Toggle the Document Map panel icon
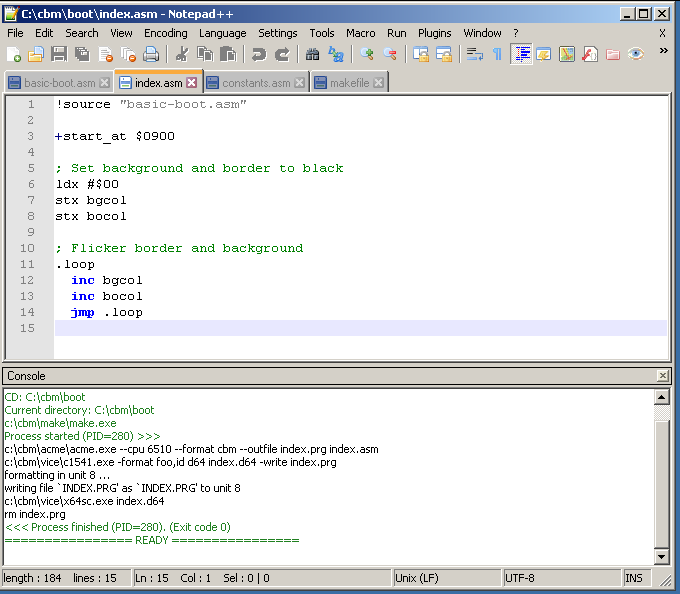Screen dimensions: 680x594 point(567,55)
